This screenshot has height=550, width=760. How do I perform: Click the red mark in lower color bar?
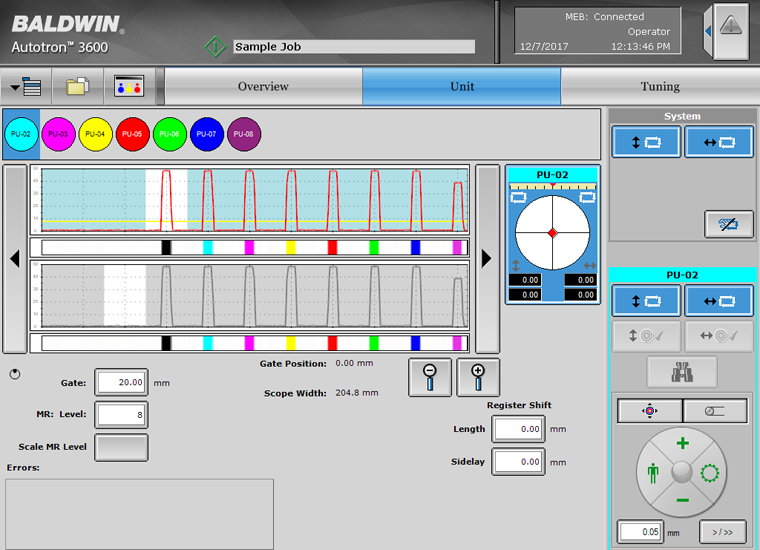(x=332, y=343)
